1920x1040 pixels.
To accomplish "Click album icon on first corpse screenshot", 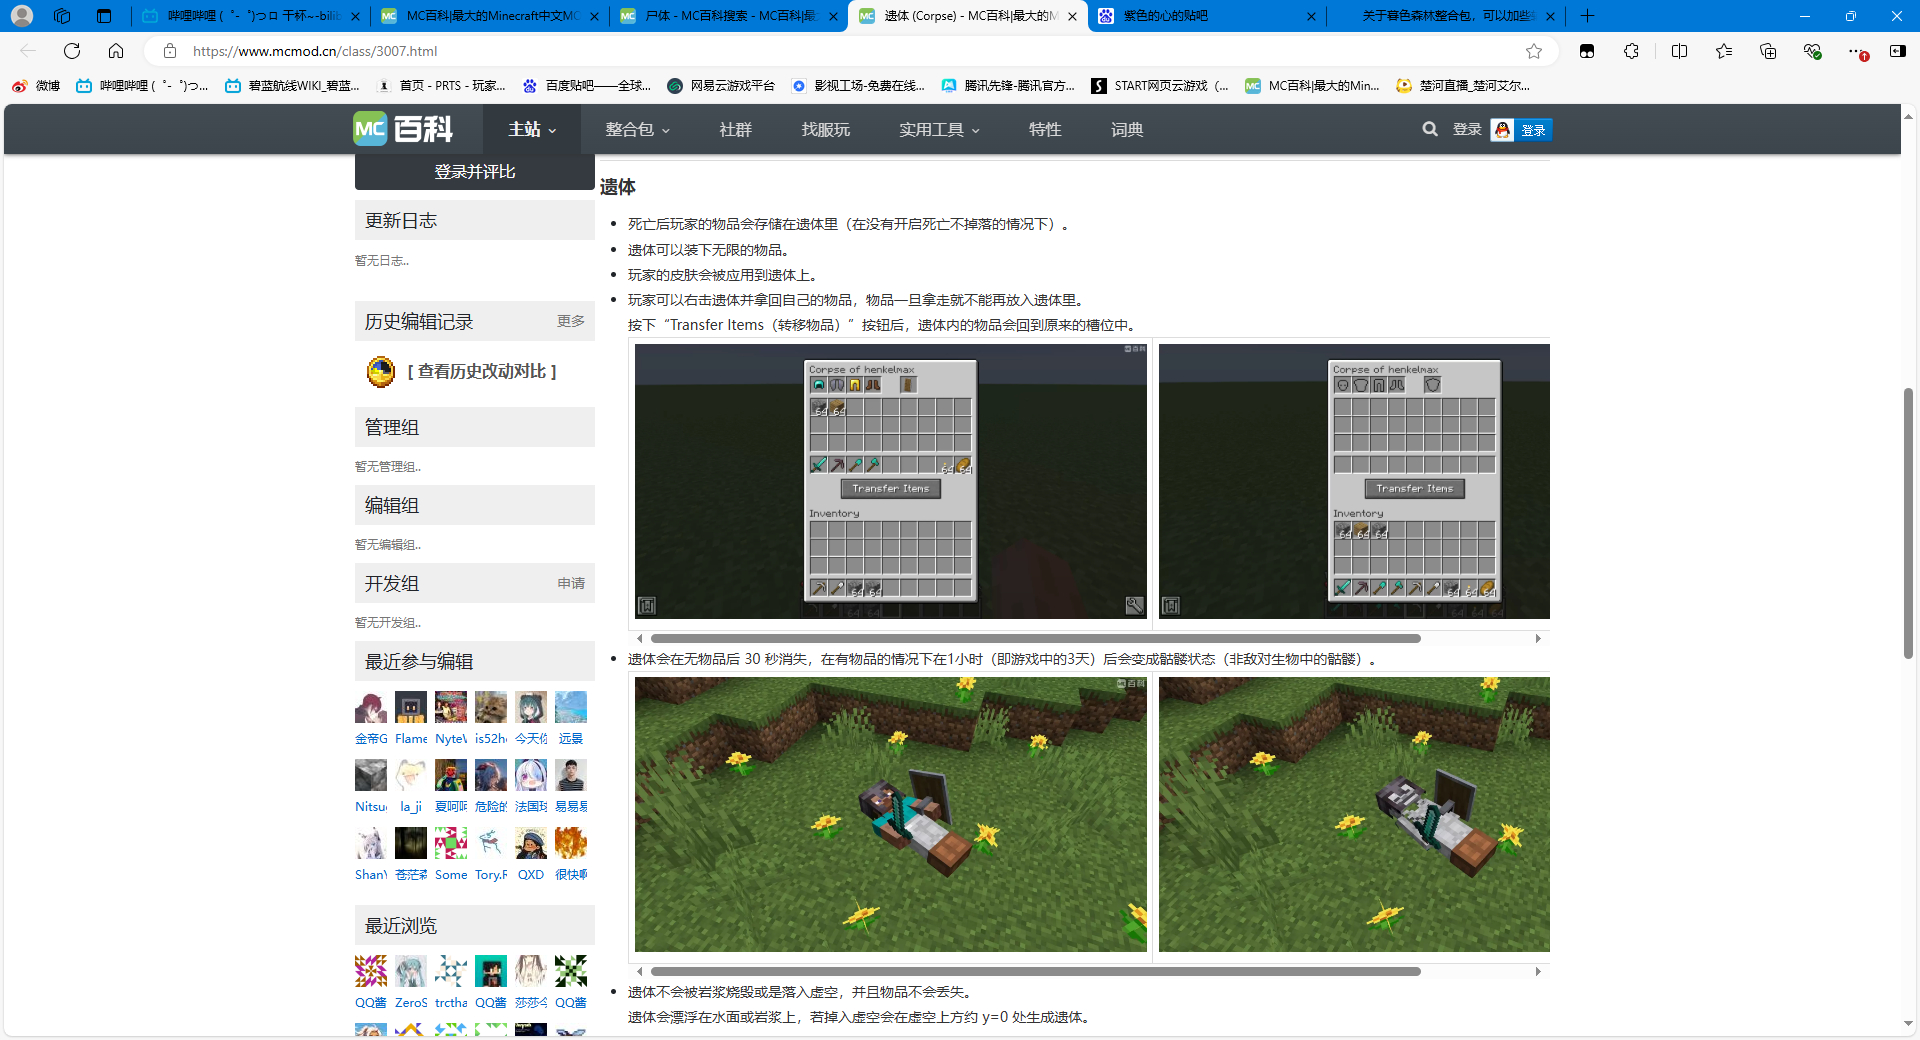I will tap(647, 605).
